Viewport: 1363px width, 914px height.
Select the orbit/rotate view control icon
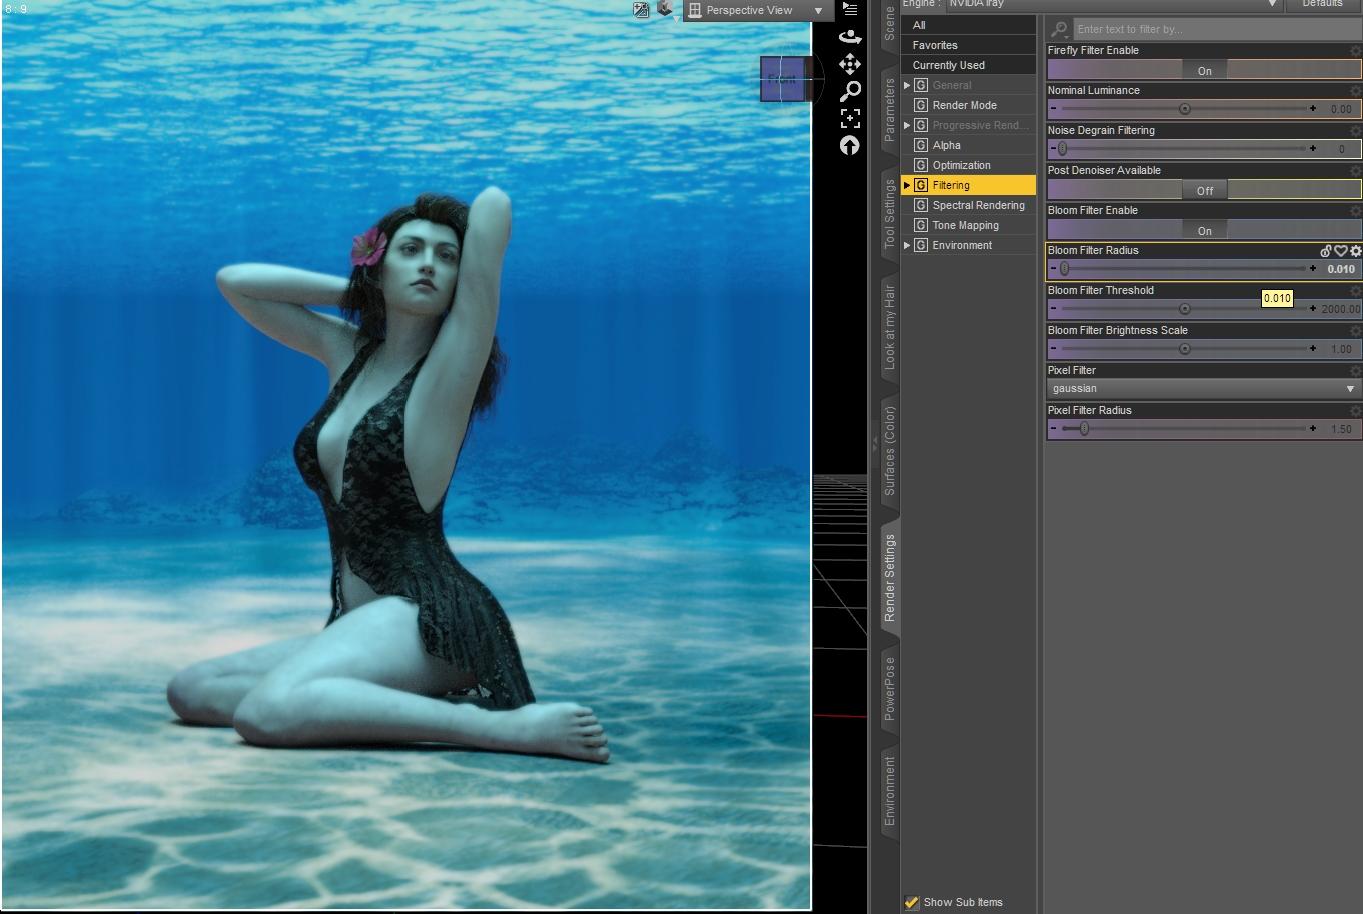click(850, 37)
